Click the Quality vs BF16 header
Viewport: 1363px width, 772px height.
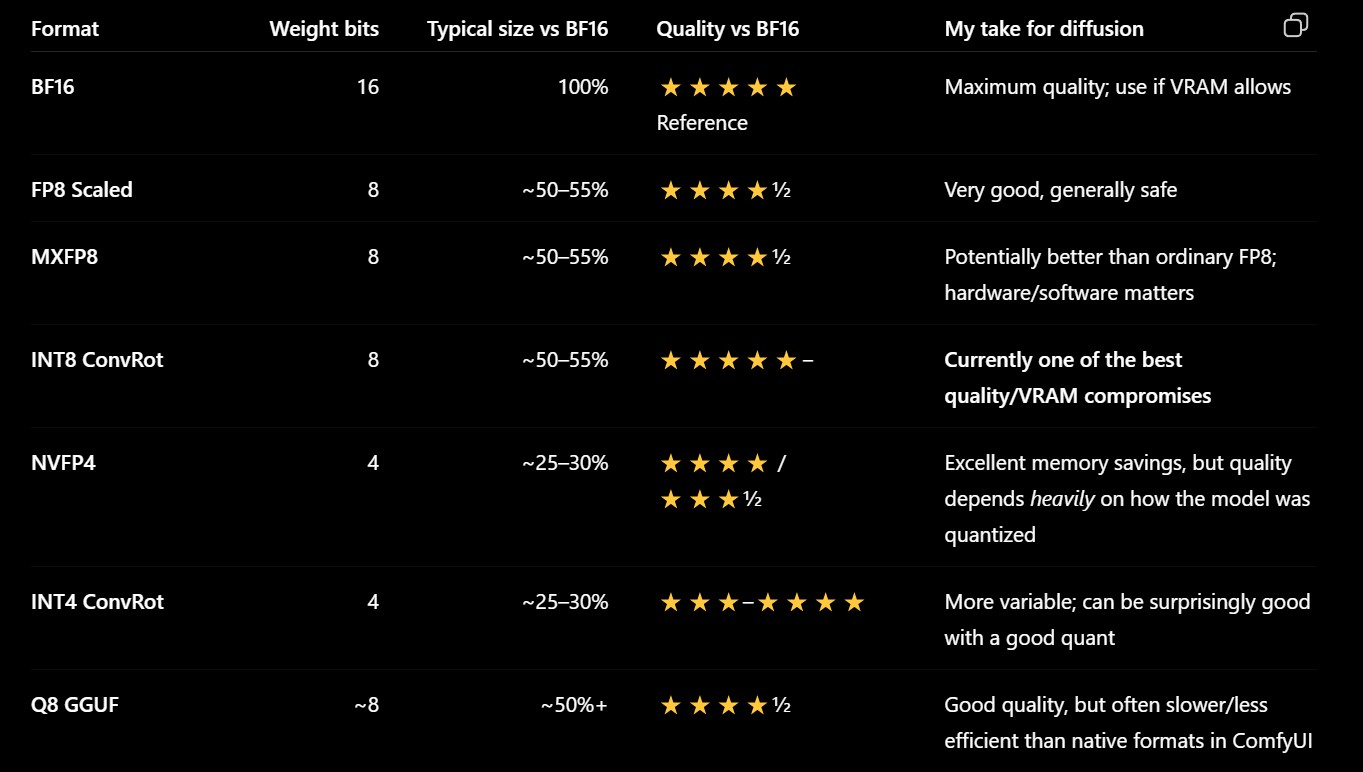point(727,29)
